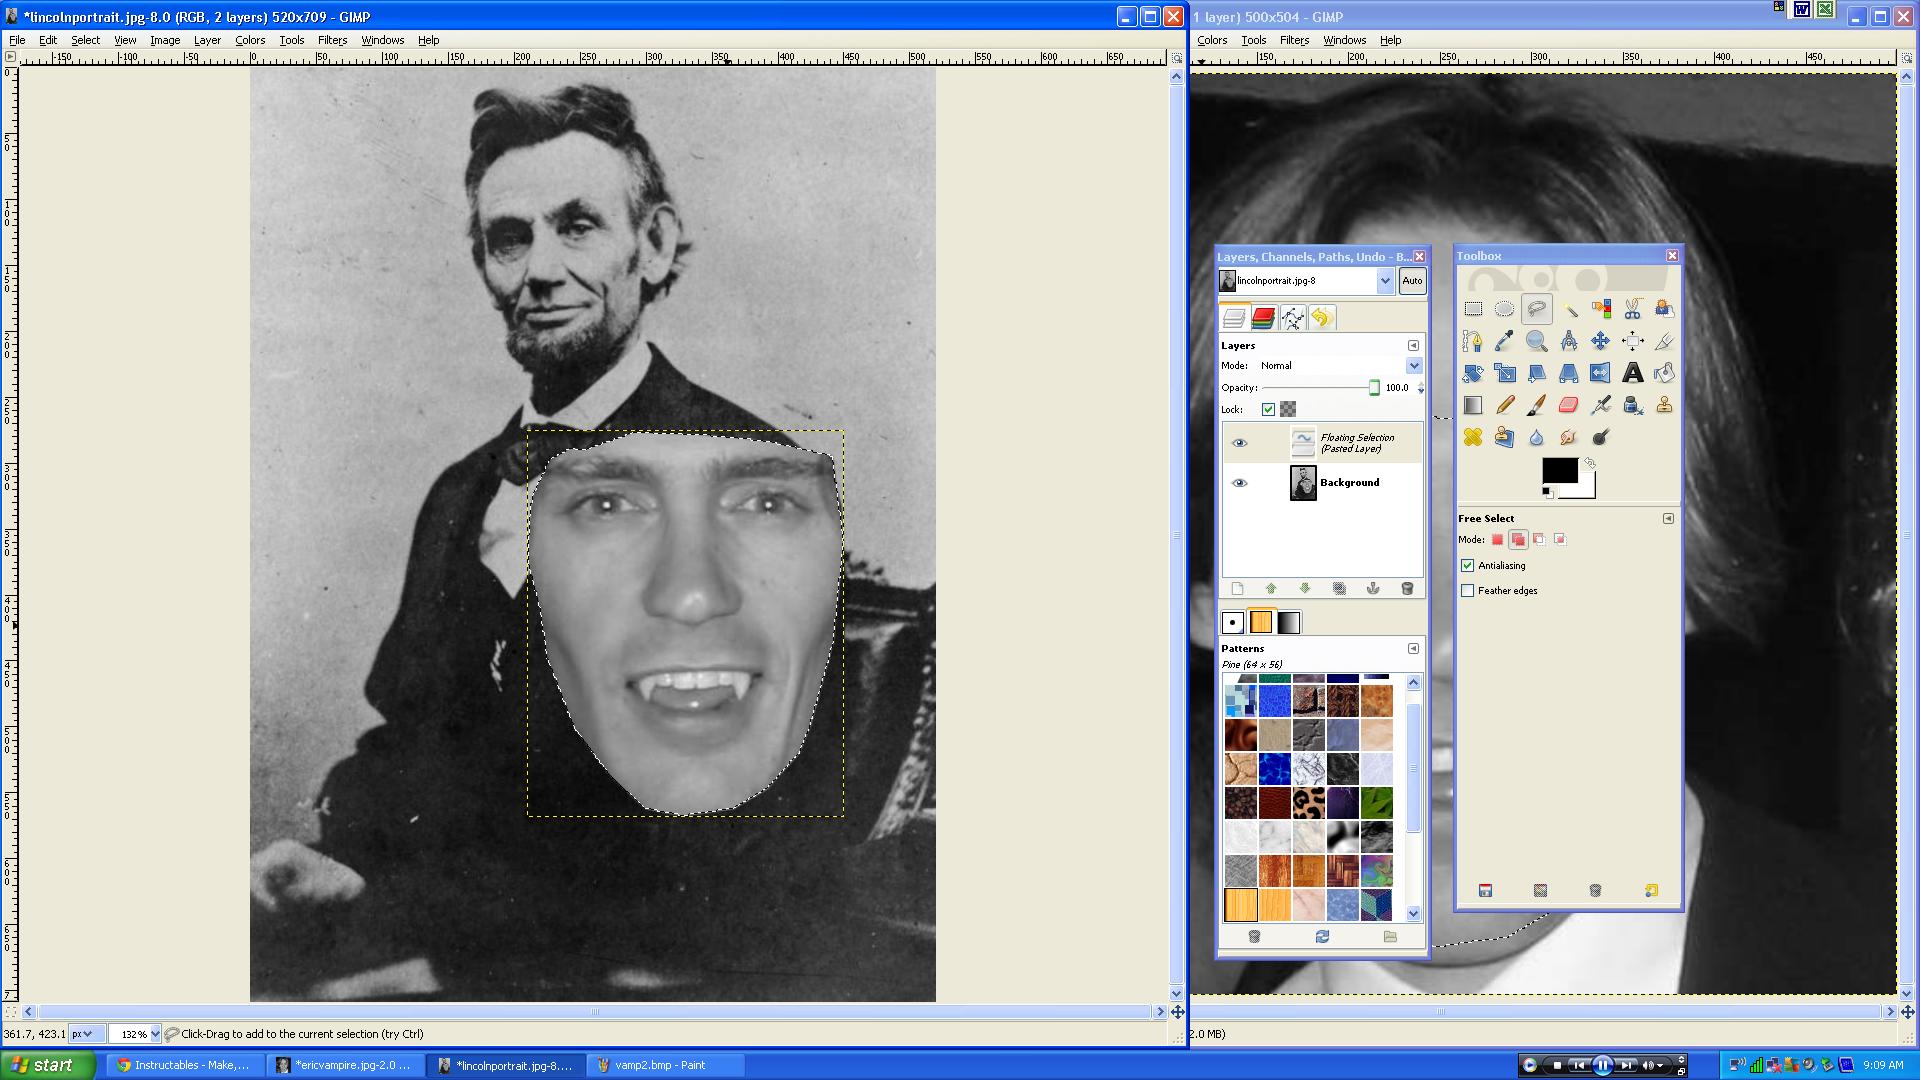Open the Patterns panel tab menu arrow

1413,649
